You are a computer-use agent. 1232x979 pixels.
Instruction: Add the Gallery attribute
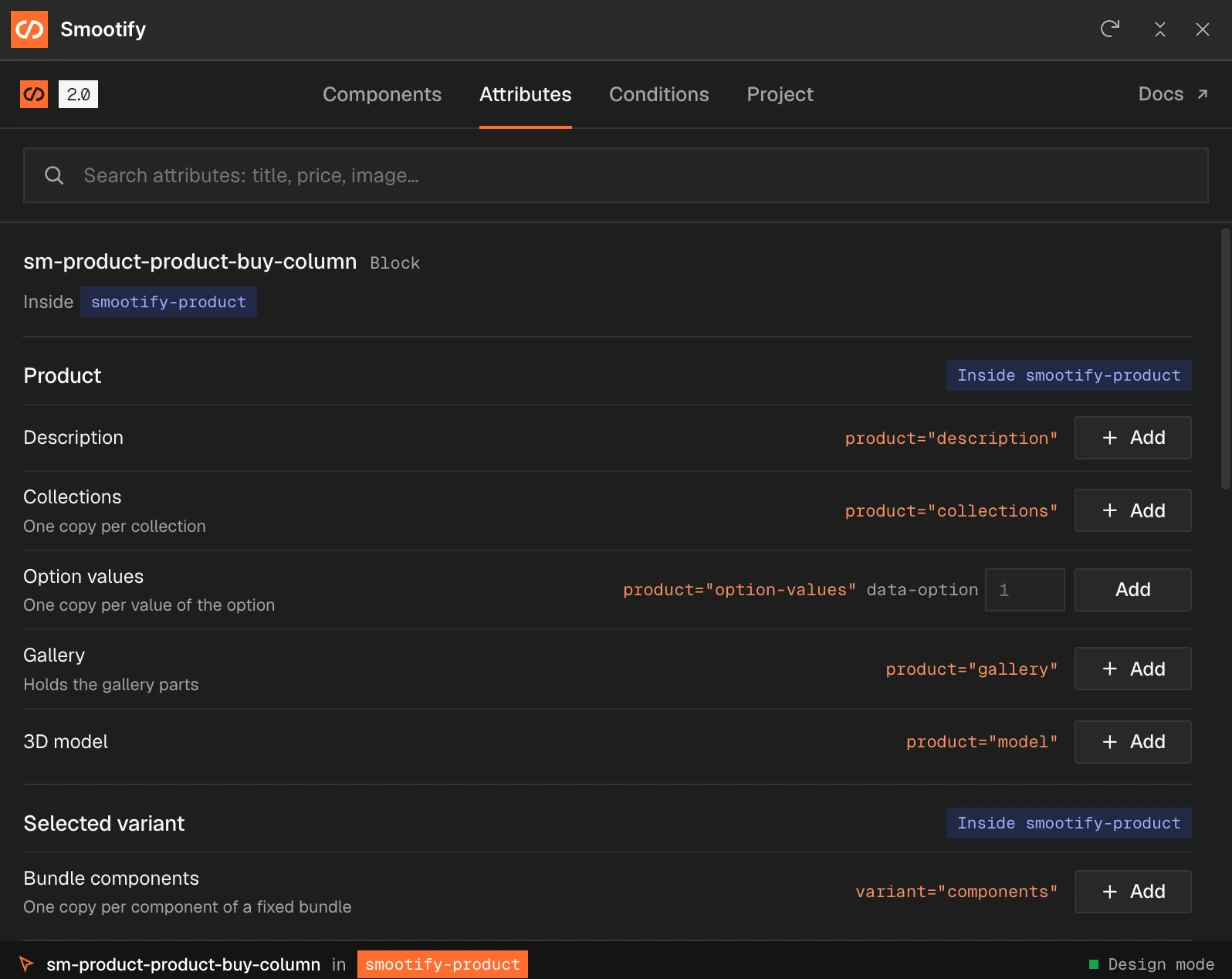point(1133,669)
